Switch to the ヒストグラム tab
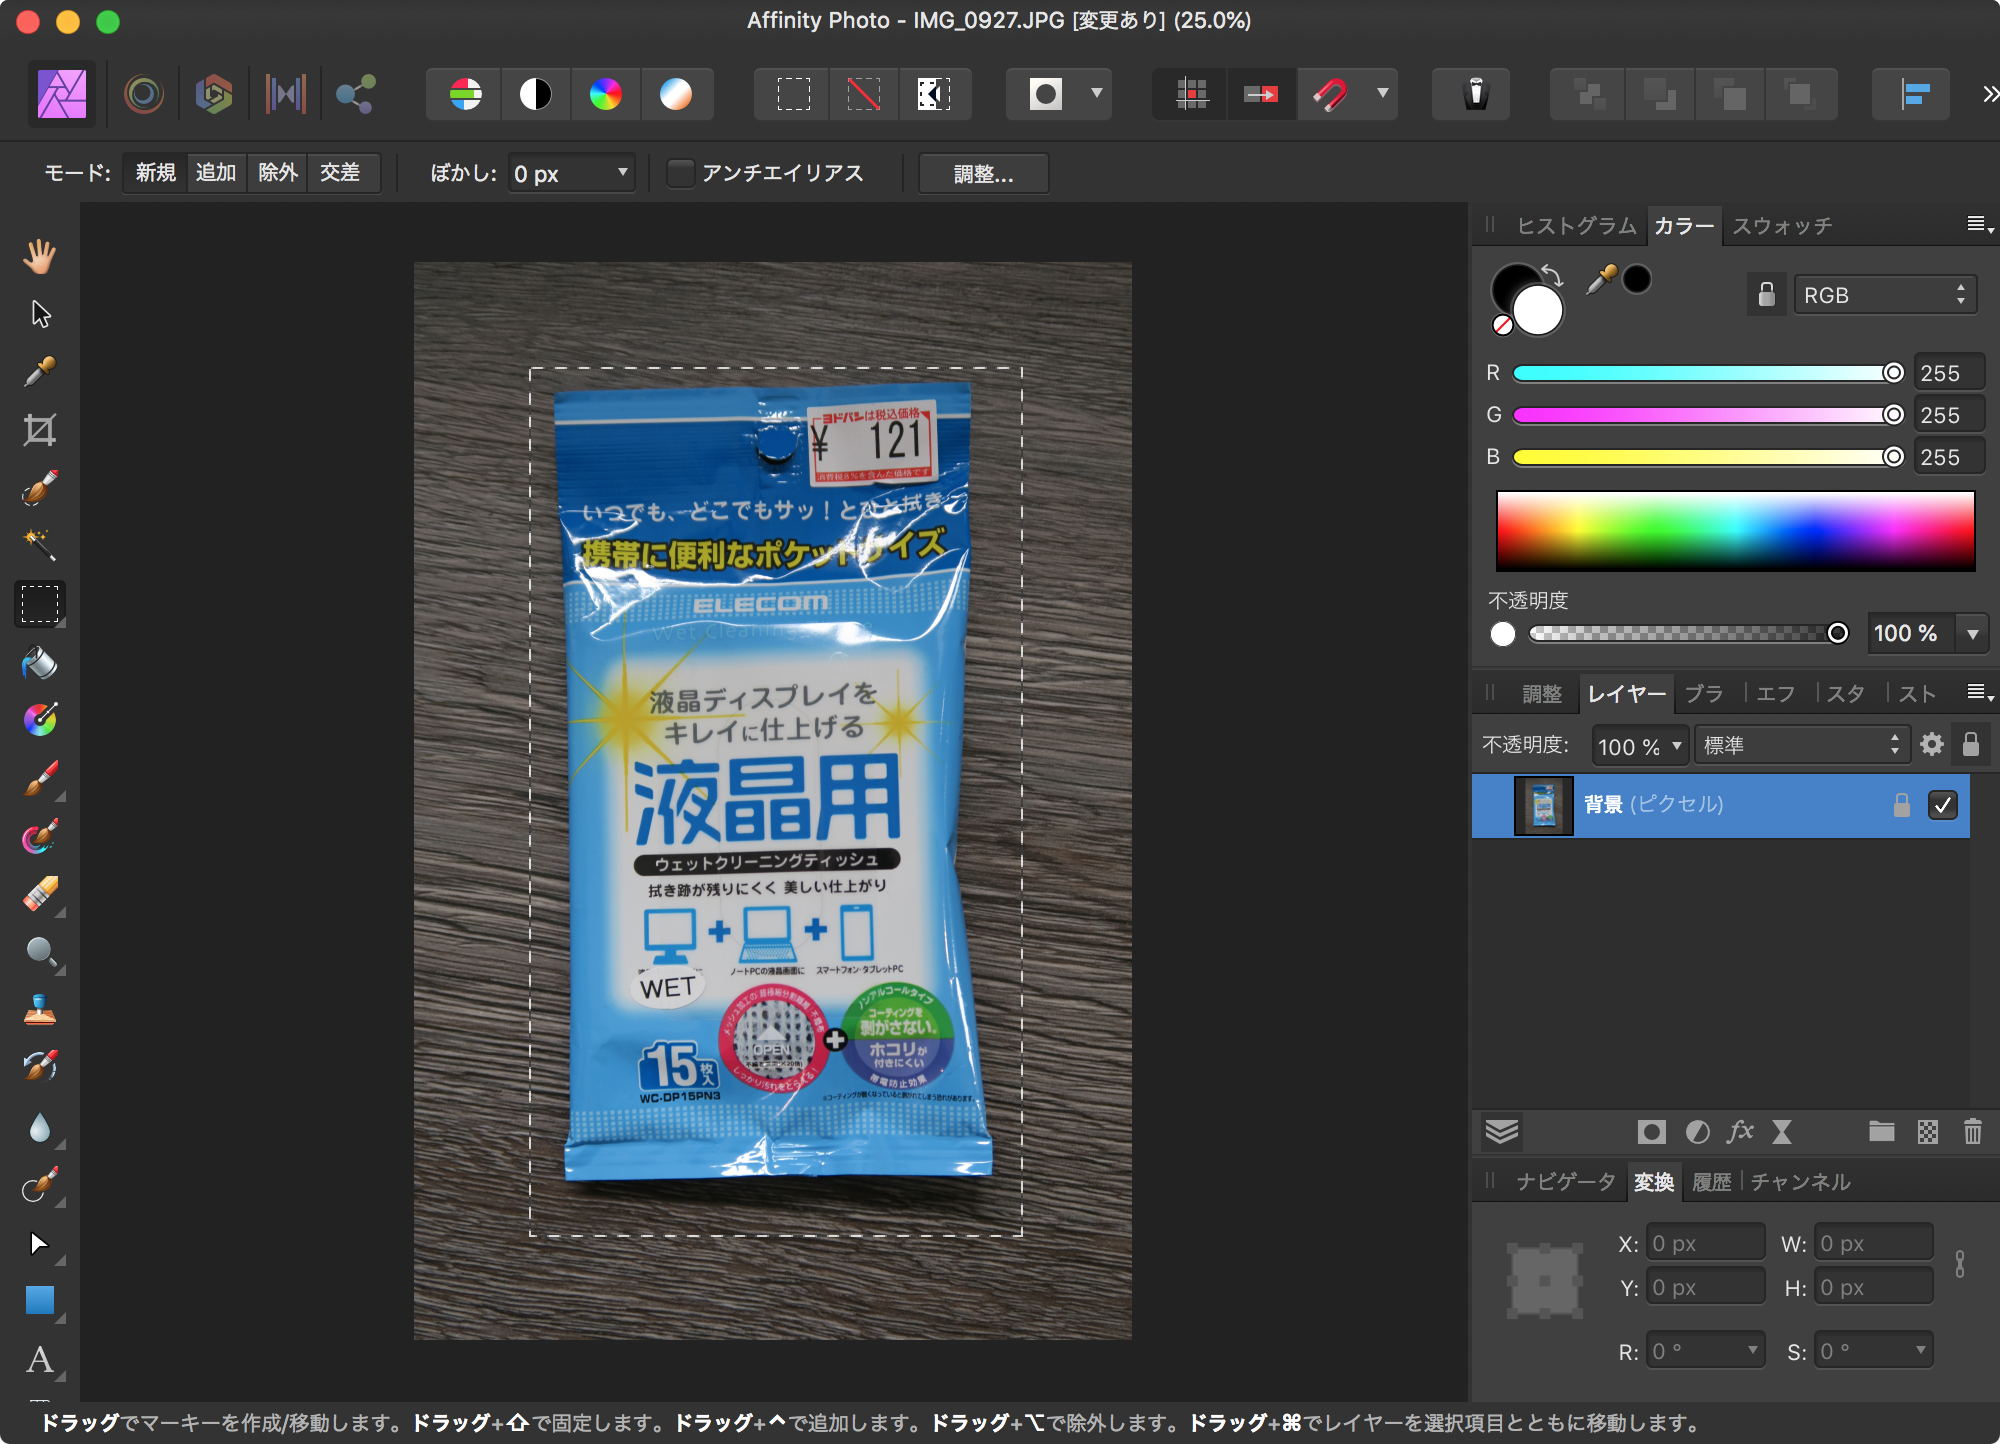Viewport: 2000px width, 1444px height. point(1576,226)
